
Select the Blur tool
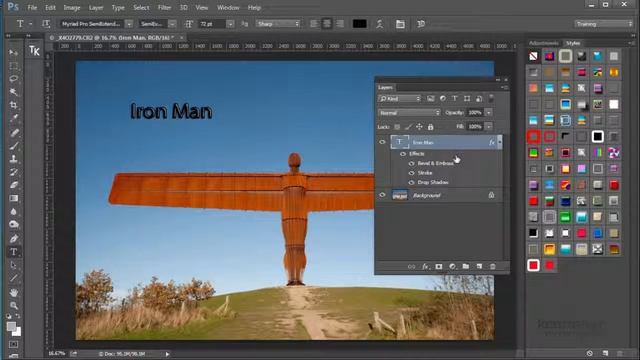click(13, 211)
